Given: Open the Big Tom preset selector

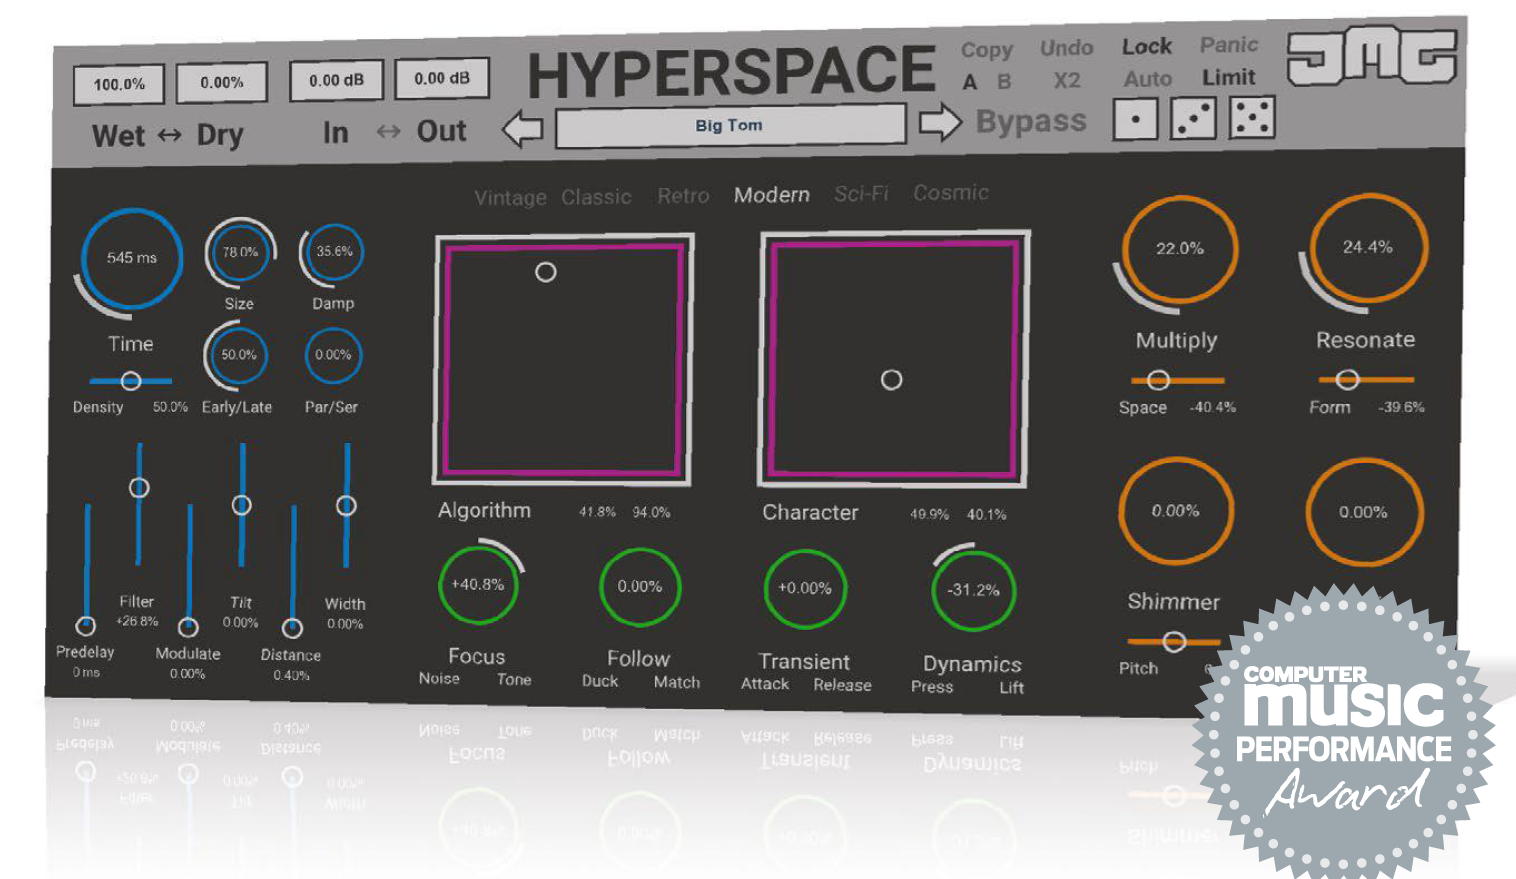Looking at the screenshot, I should pos(729,126).
